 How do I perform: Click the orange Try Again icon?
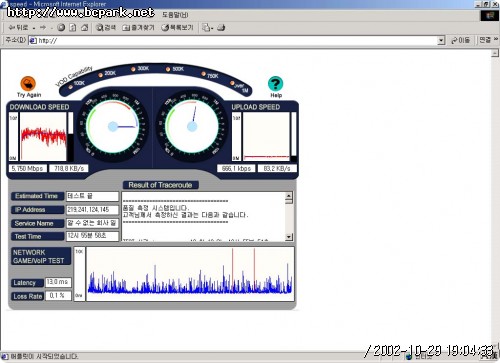coord(28,84)
